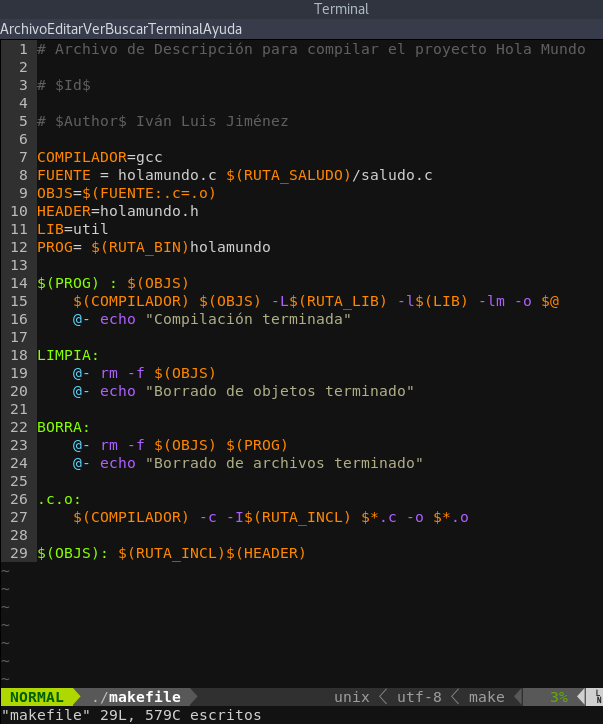Click the -L$(RUTA_LIB) flag on line 15

click(329, 301)
